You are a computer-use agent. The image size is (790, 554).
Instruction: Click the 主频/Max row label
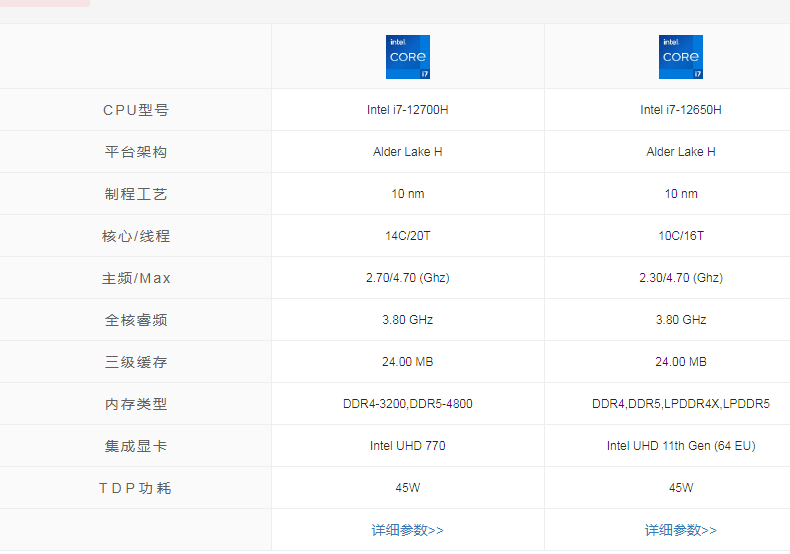(x=136, y=278)
